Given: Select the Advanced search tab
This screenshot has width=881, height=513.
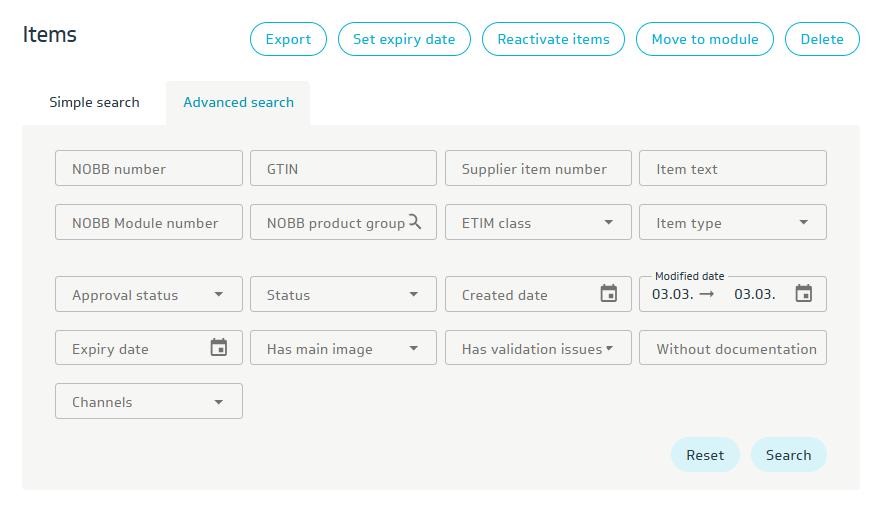Looking at the screenshot, I should [238, 102].
